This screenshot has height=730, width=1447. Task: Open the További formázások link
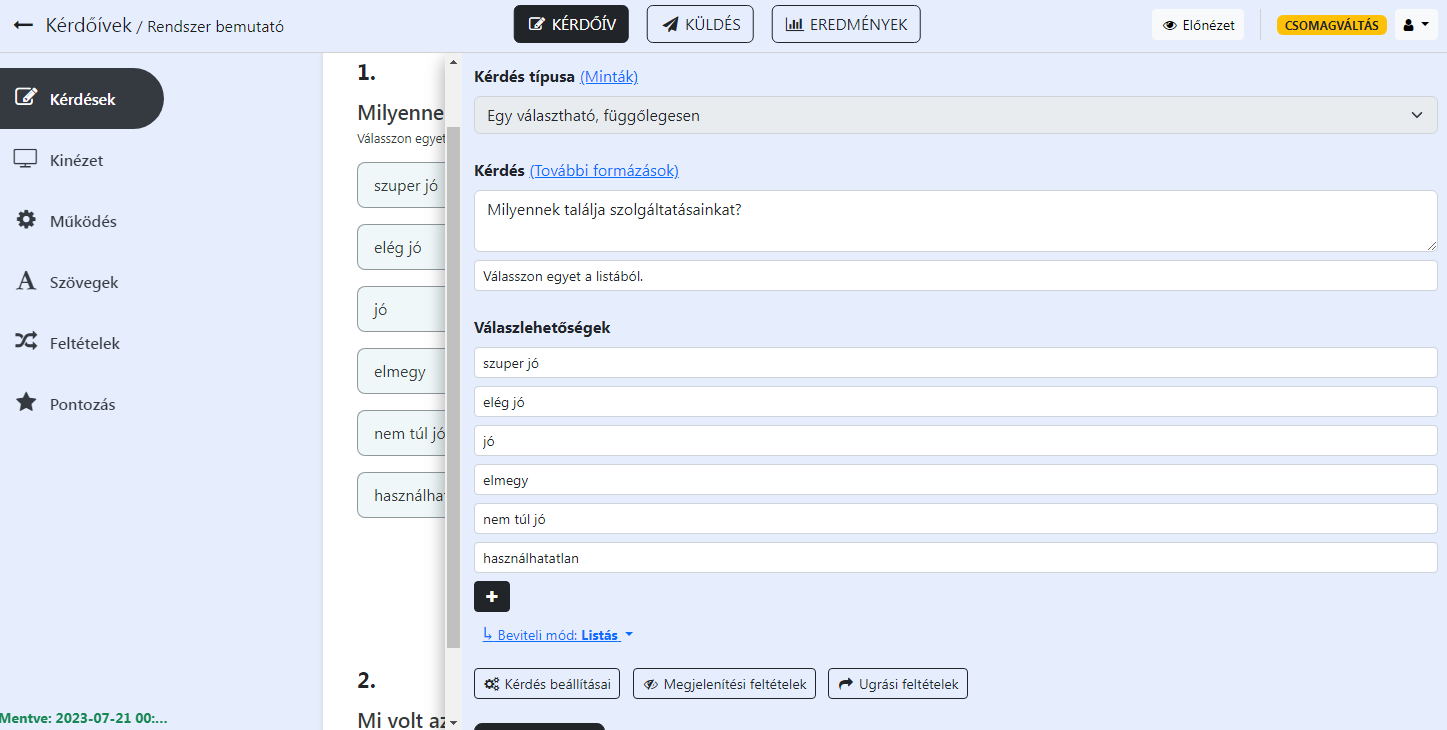[604, 170]
